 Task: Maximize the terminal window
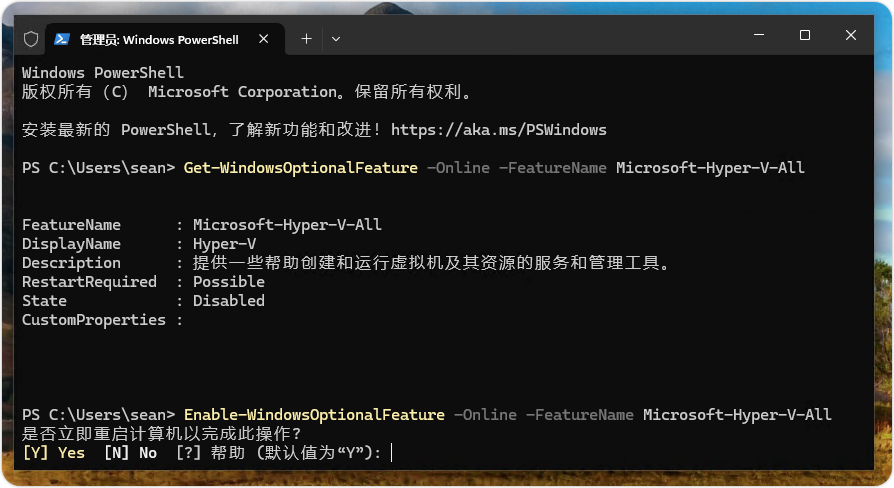[804, 35]
